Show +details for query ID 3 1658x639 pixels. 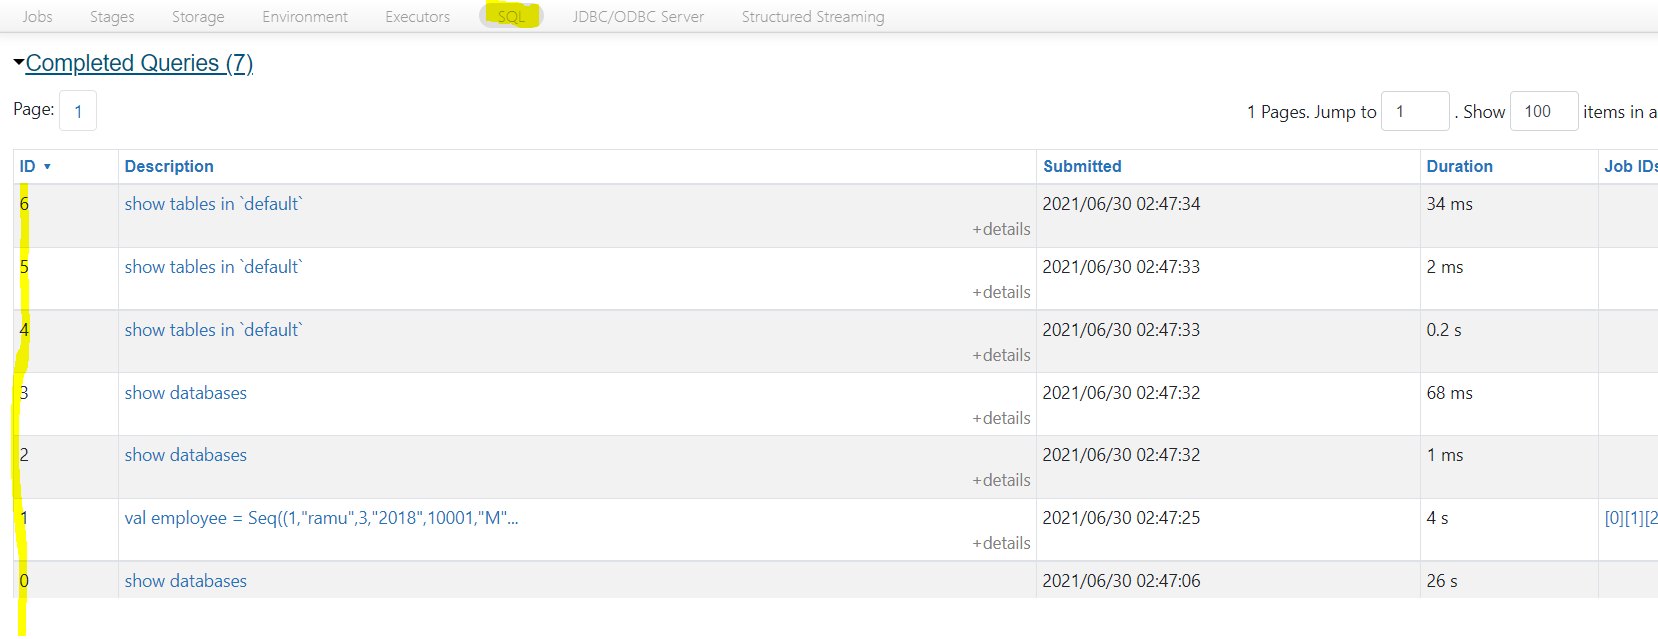(1001, 418)
